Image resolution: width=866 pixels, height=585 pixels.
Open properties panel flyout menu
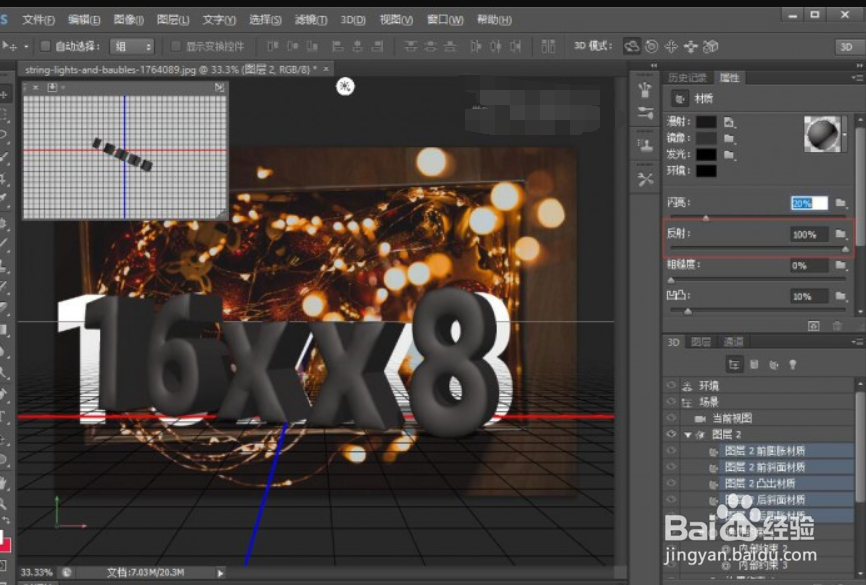tap(858, 78)
